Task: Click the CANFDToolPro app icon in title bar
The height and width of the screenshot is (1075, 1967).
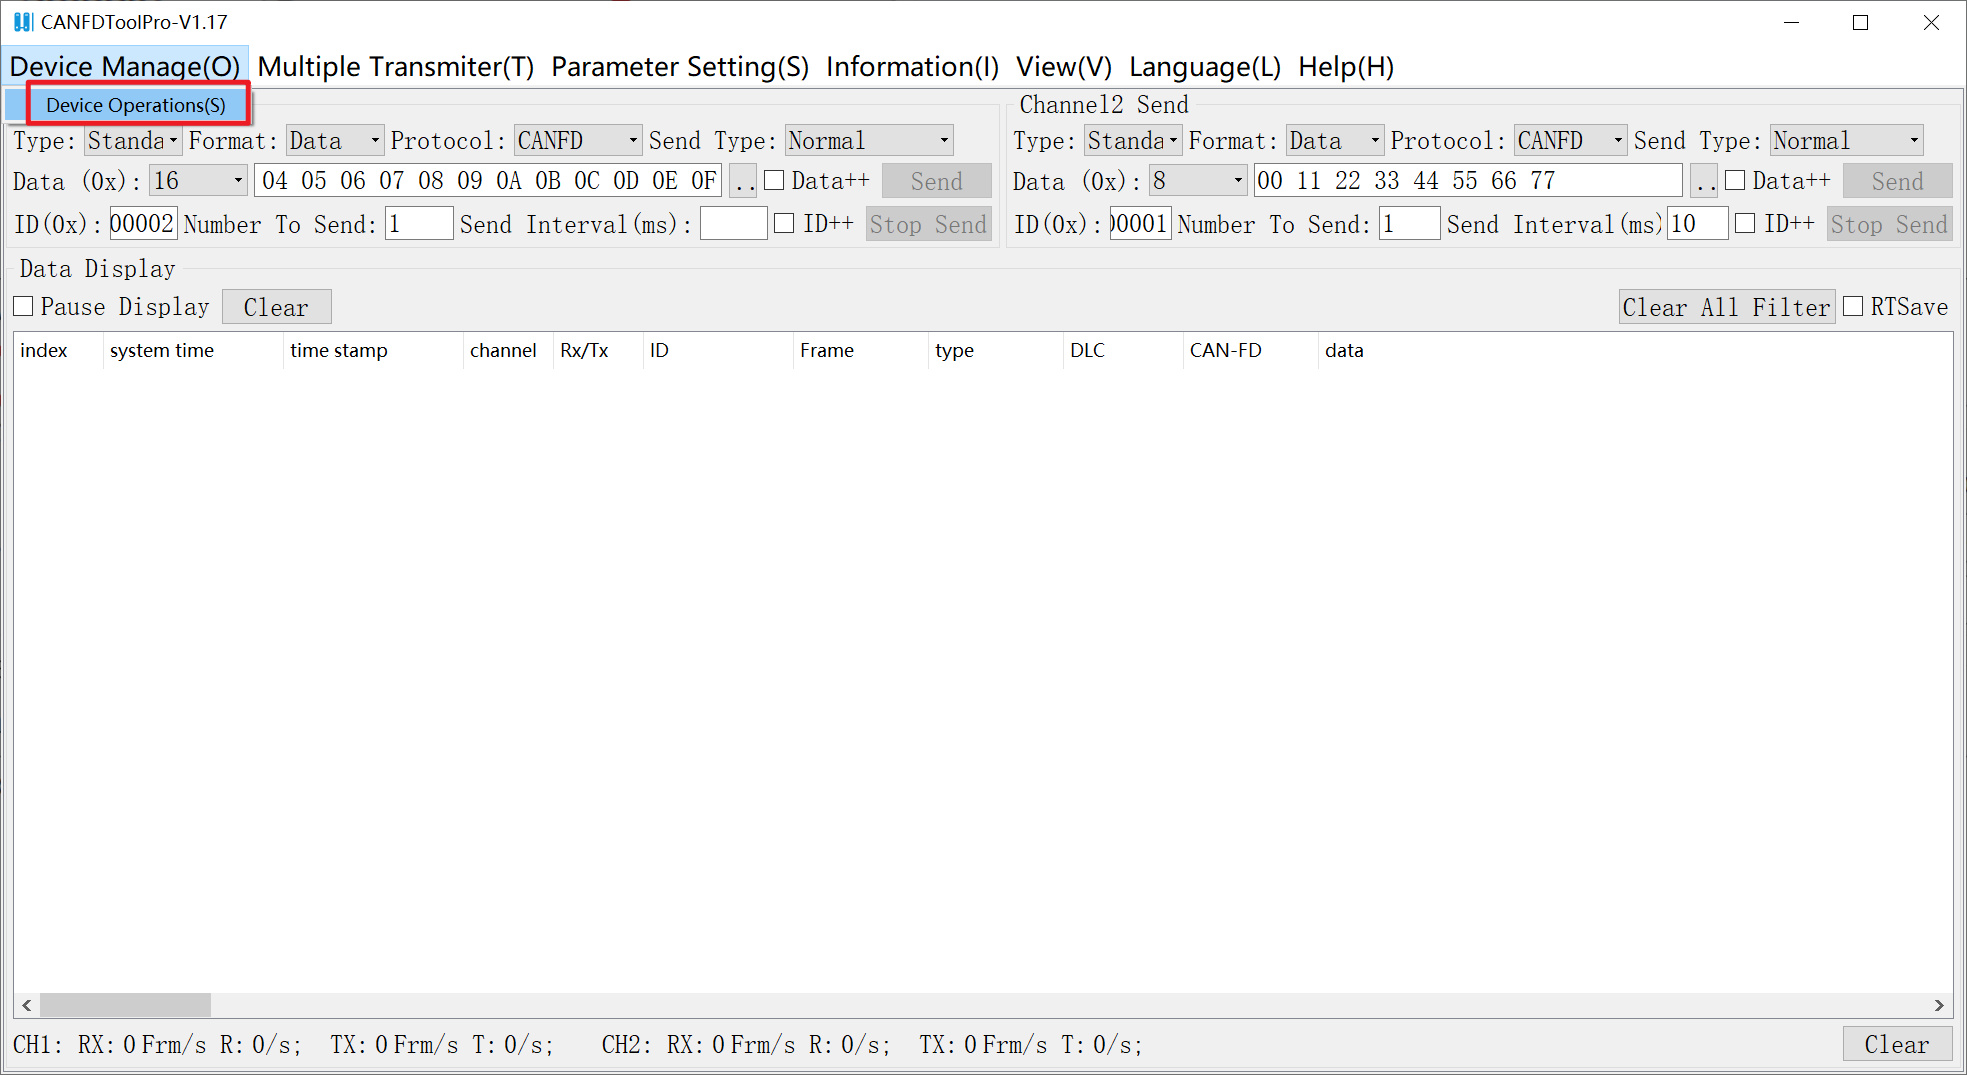Action: (23, 22)
